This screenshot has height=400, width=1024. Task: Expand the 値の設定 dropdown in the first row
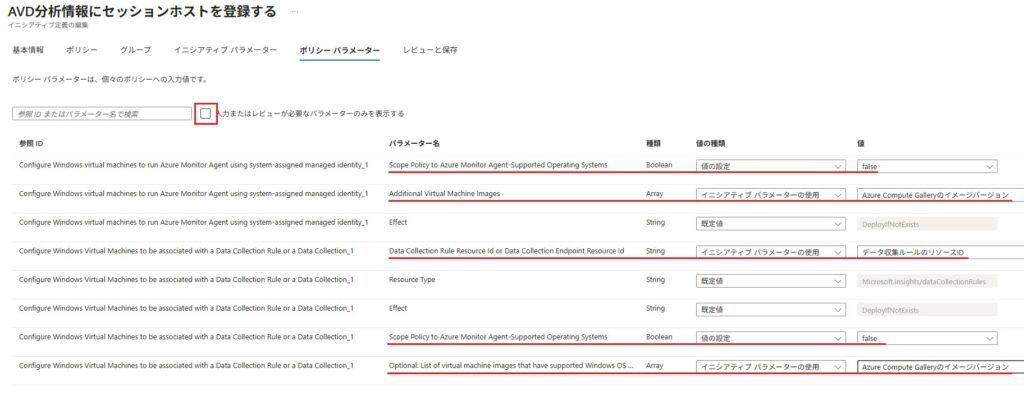770,166
